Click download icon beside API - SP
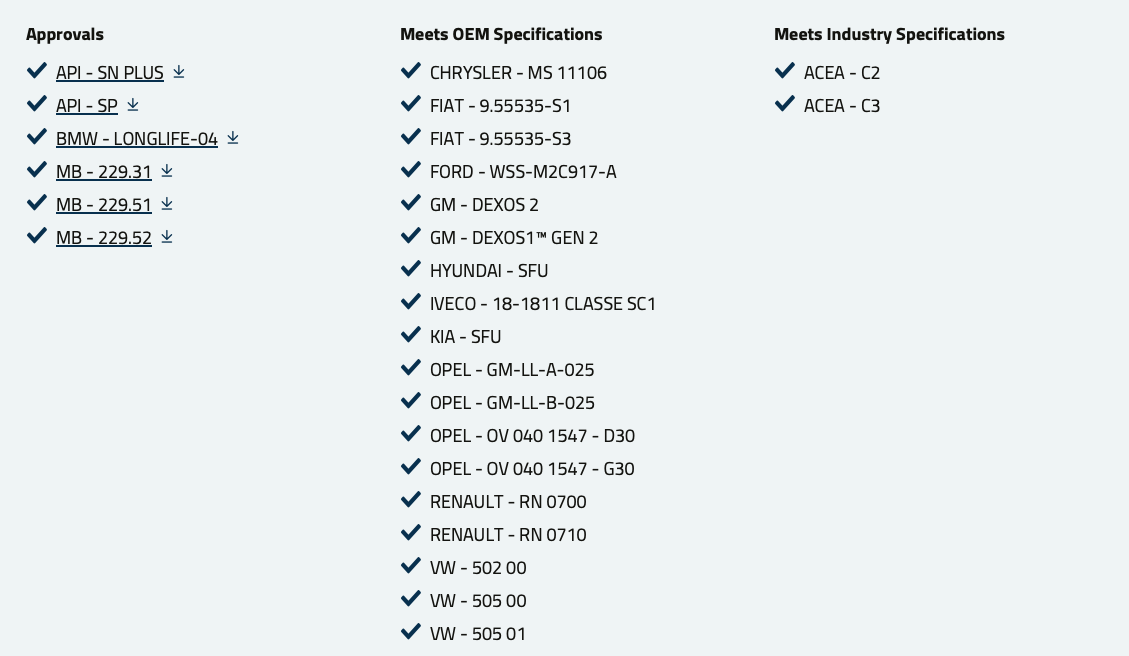This screenshot has width=1129, height=656. tap(133, 105)
